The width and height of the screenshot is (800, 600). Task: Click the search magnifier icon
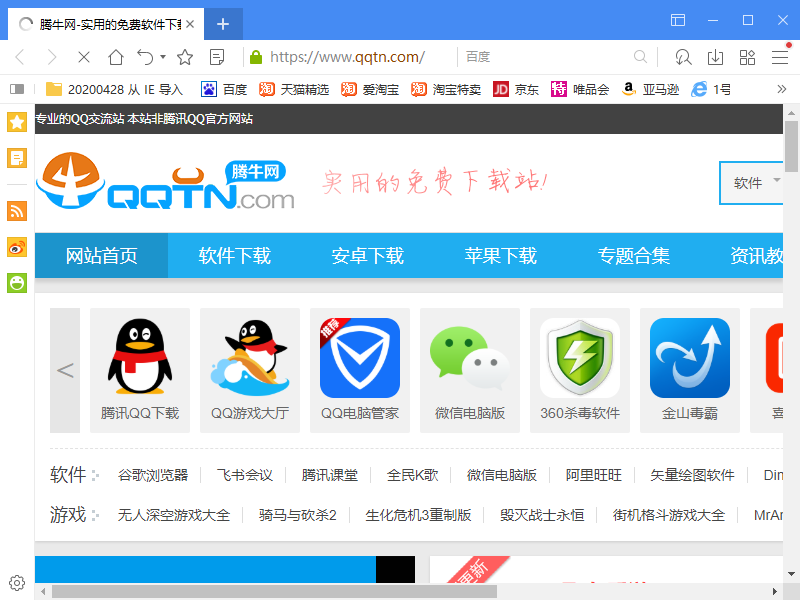click(x=640, y=57)
